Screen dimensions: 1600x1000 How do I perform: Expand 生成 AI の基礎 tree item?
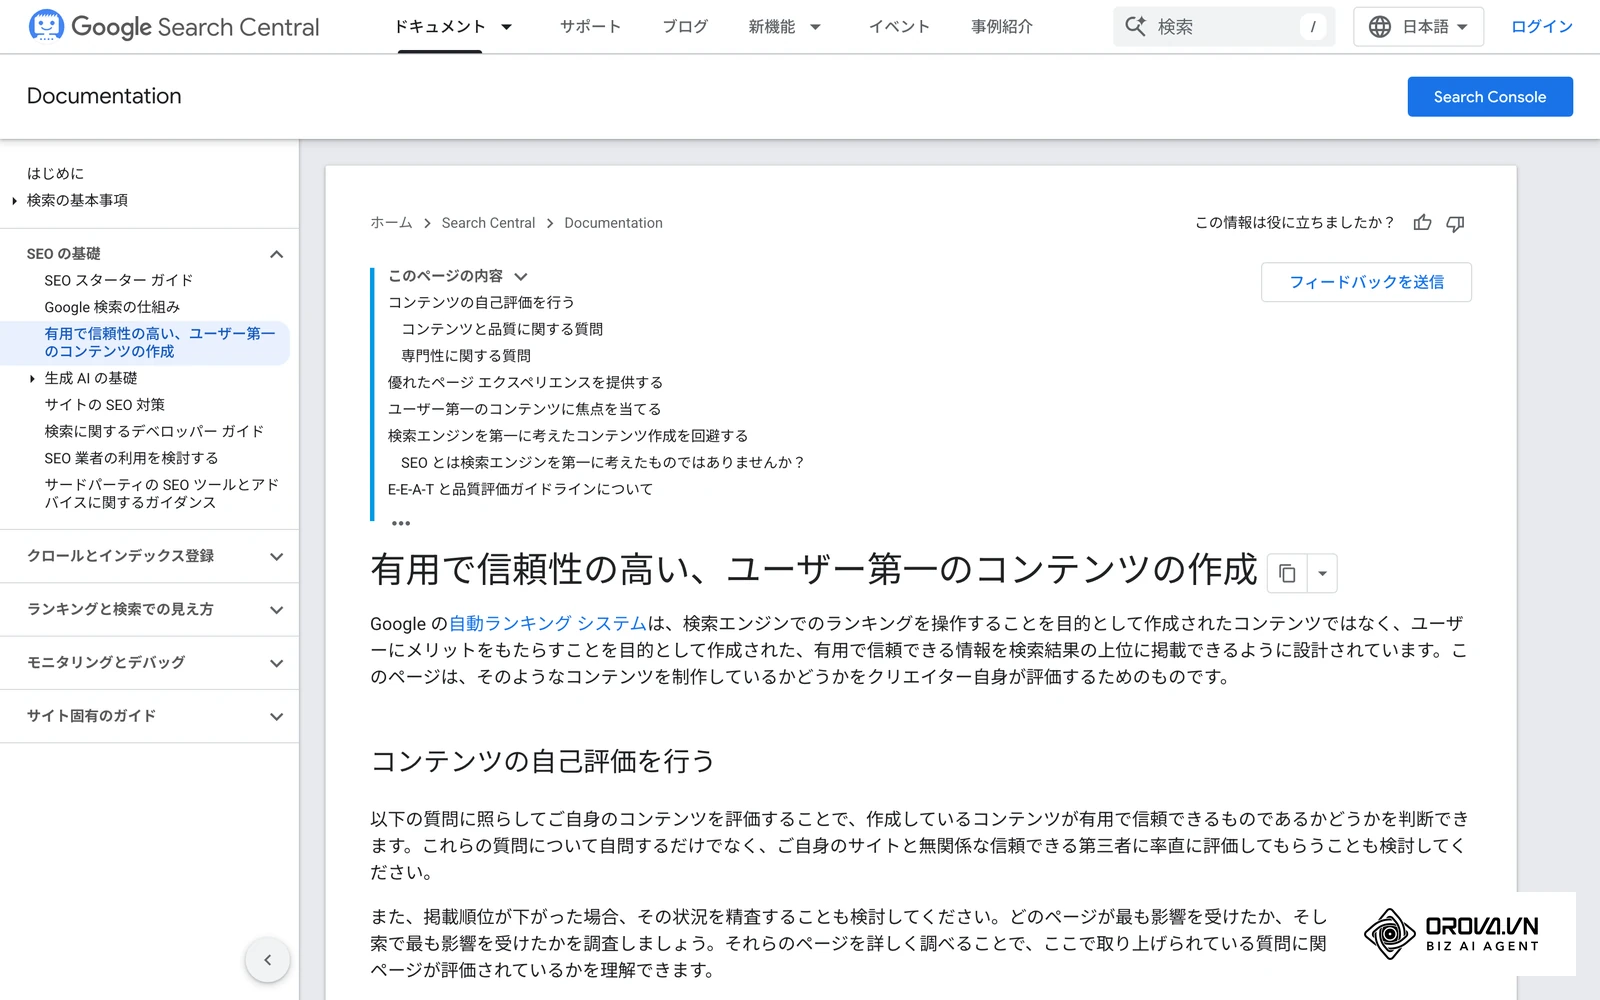click(x=32, y=379)
